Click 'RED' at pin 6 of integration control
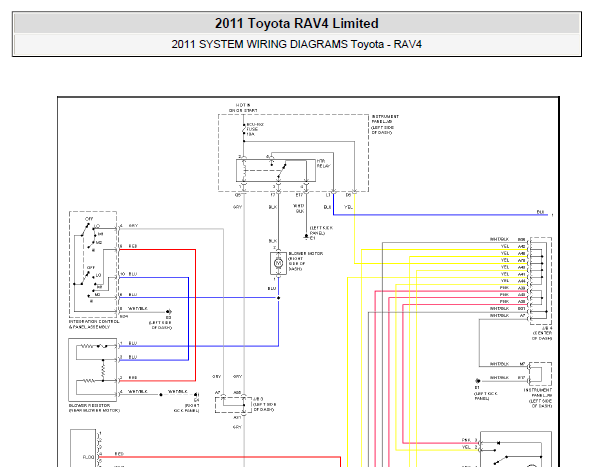This screenshot has height=467, width=603. [x=133, y=246]
